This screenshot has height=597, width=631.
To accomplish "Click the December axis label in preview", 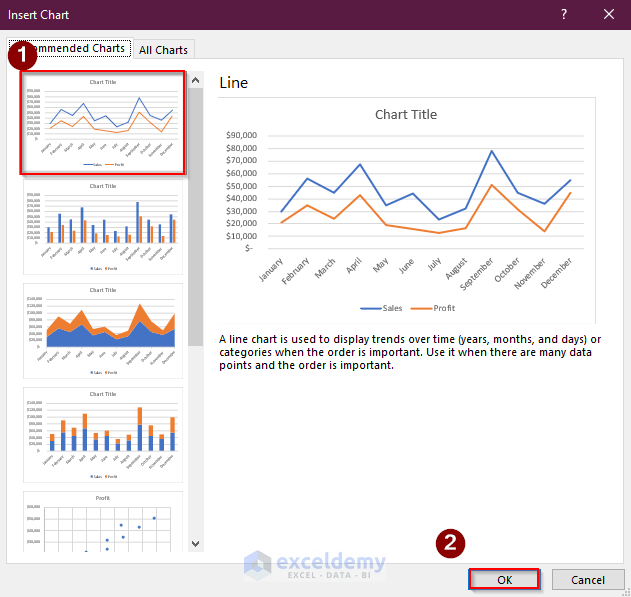I will tap(556, 273).
